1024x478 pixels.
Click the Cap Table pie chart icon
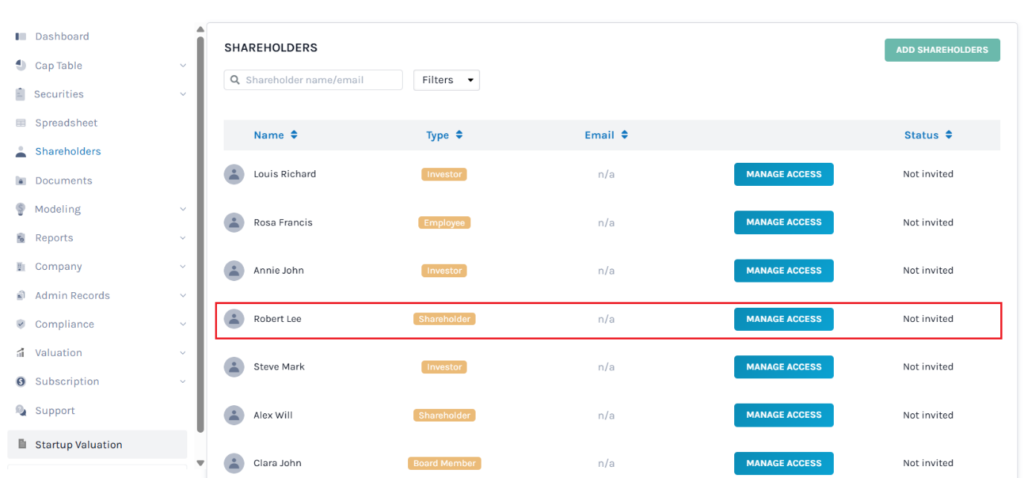21,66
